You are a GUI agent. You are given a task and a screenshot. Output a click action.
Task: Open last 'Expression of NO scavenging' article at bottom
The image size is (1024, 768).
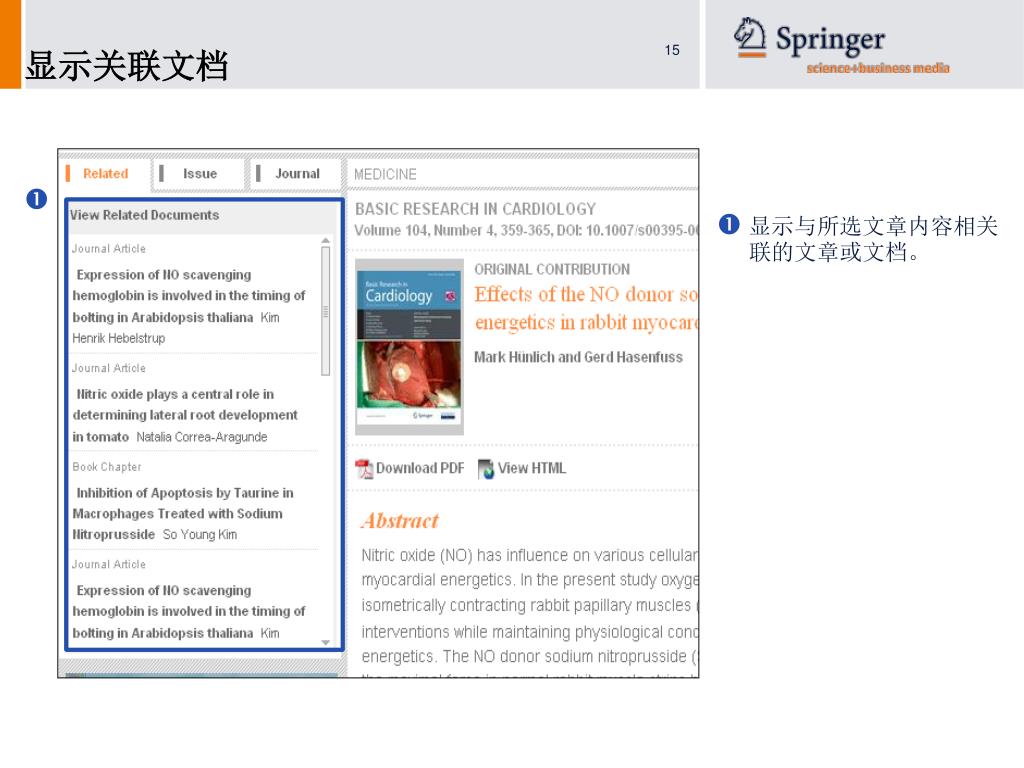point(189,611)
